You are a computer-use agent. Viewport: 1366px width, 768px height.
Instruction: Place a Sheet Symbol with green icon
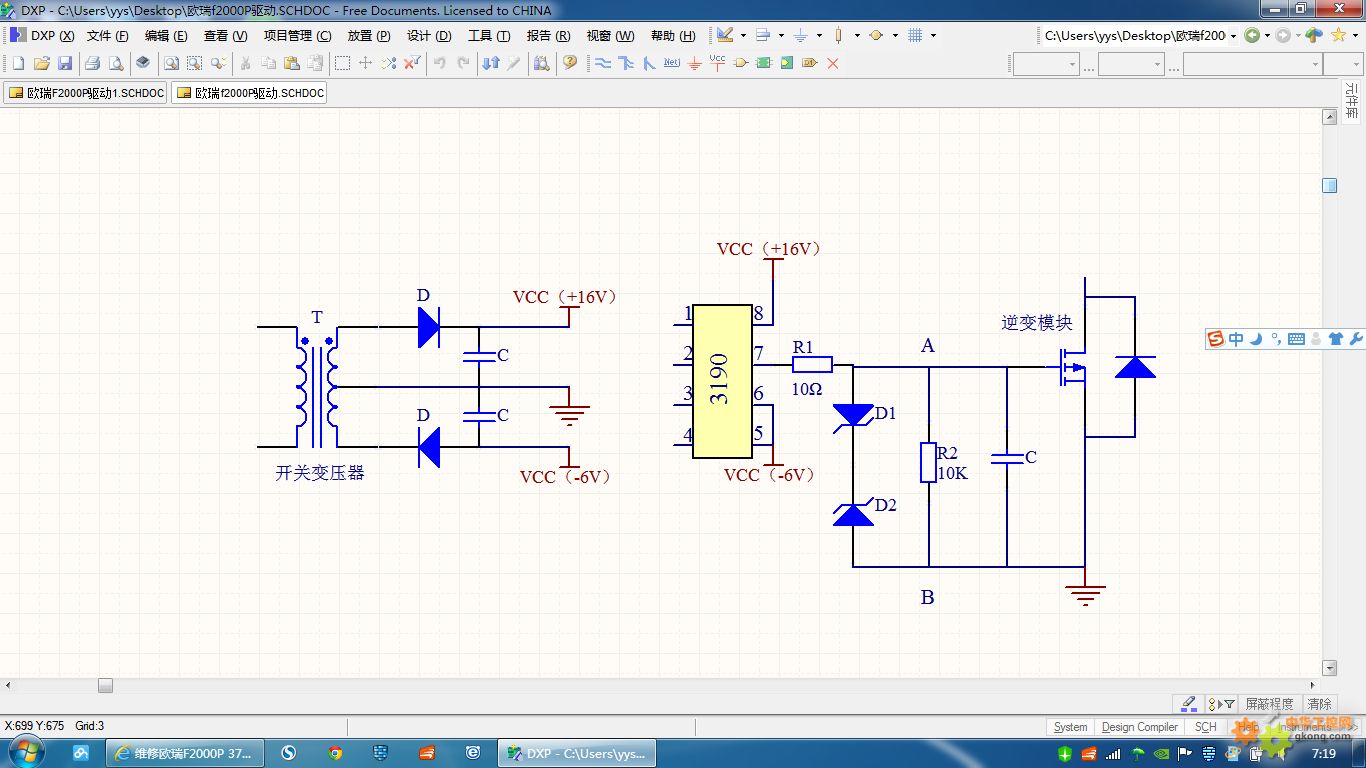[x=764, y=63]
